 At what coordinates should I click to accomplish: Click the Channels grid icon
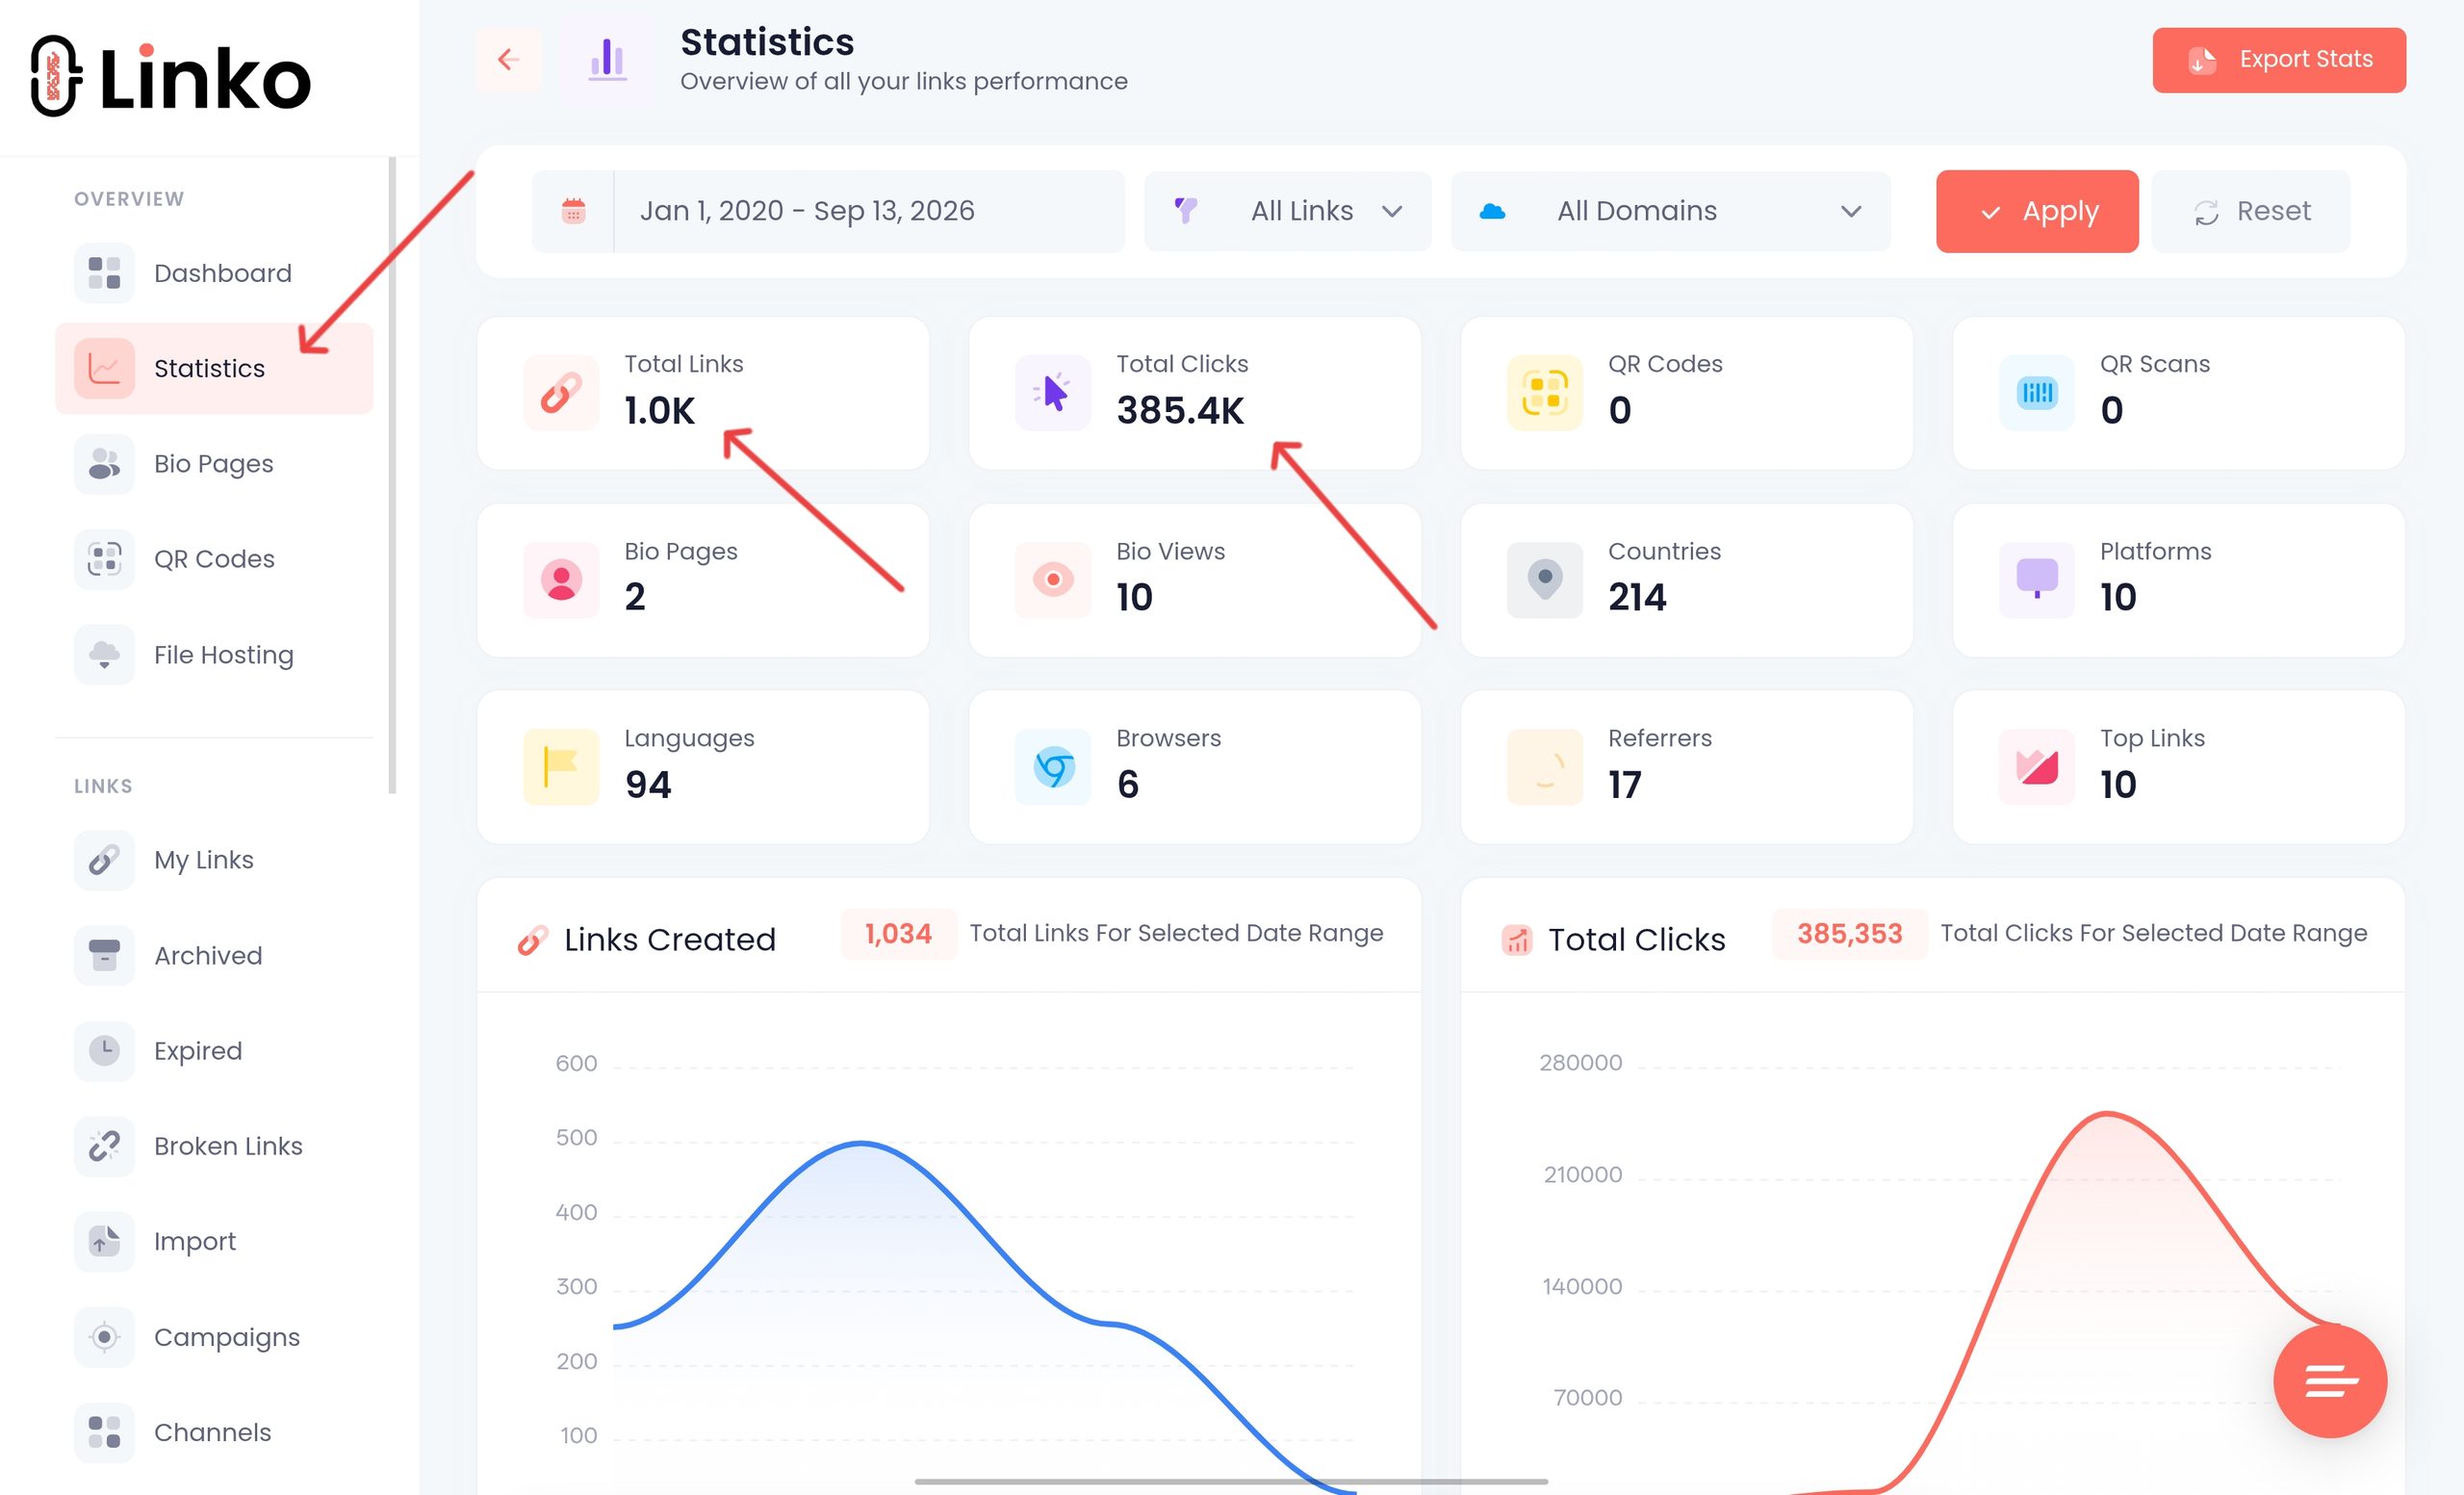tap(104, 1432)
